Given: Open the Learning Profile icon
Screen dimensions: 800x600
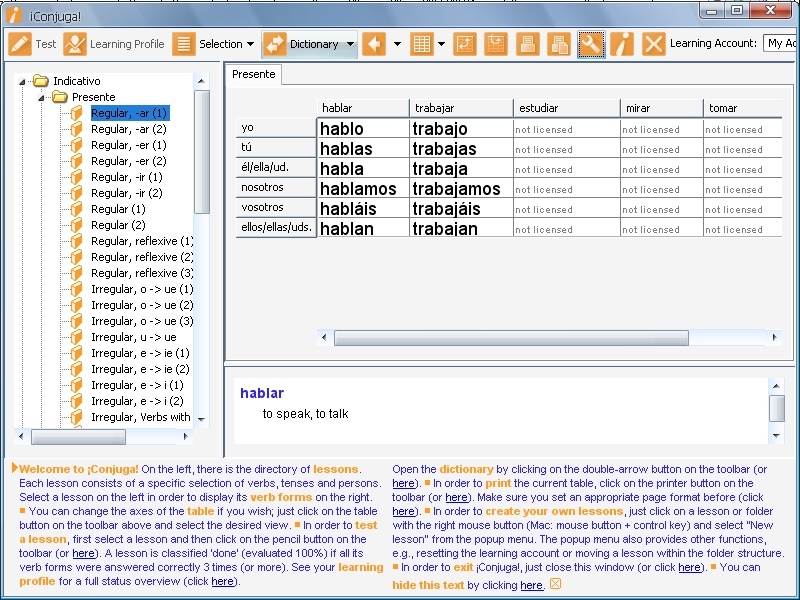Looking at the screenshot, I should pyautogui.click(x=75, y=44).
